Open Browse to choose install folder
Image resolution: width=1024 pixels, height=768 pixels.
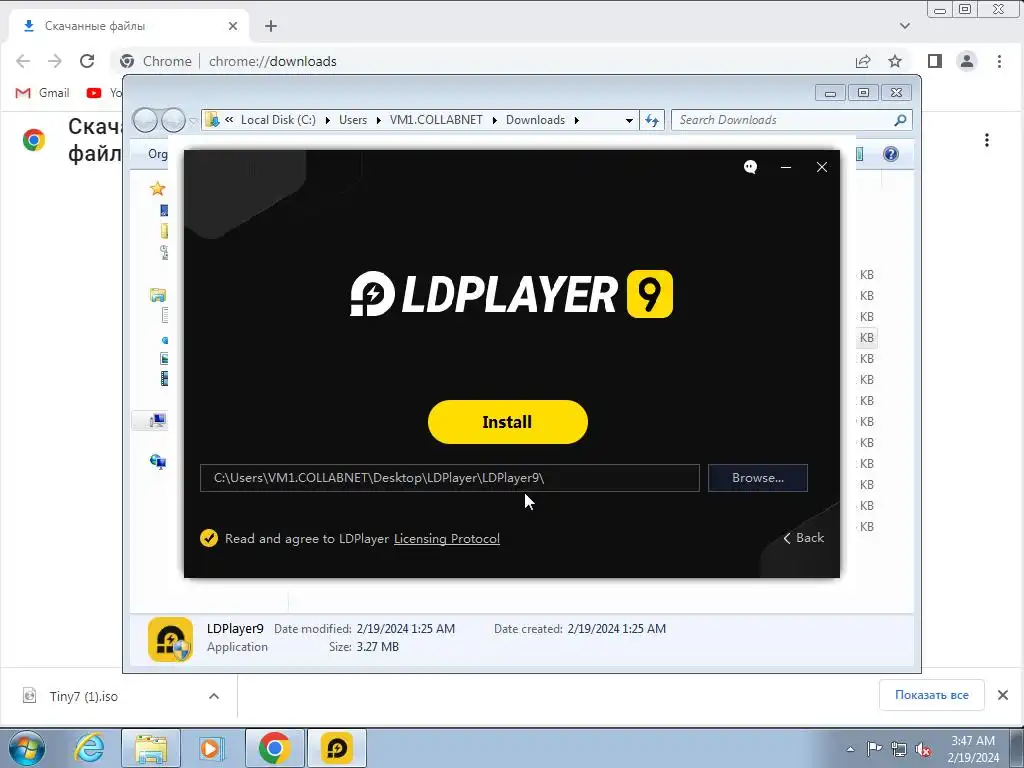[758, 478]
